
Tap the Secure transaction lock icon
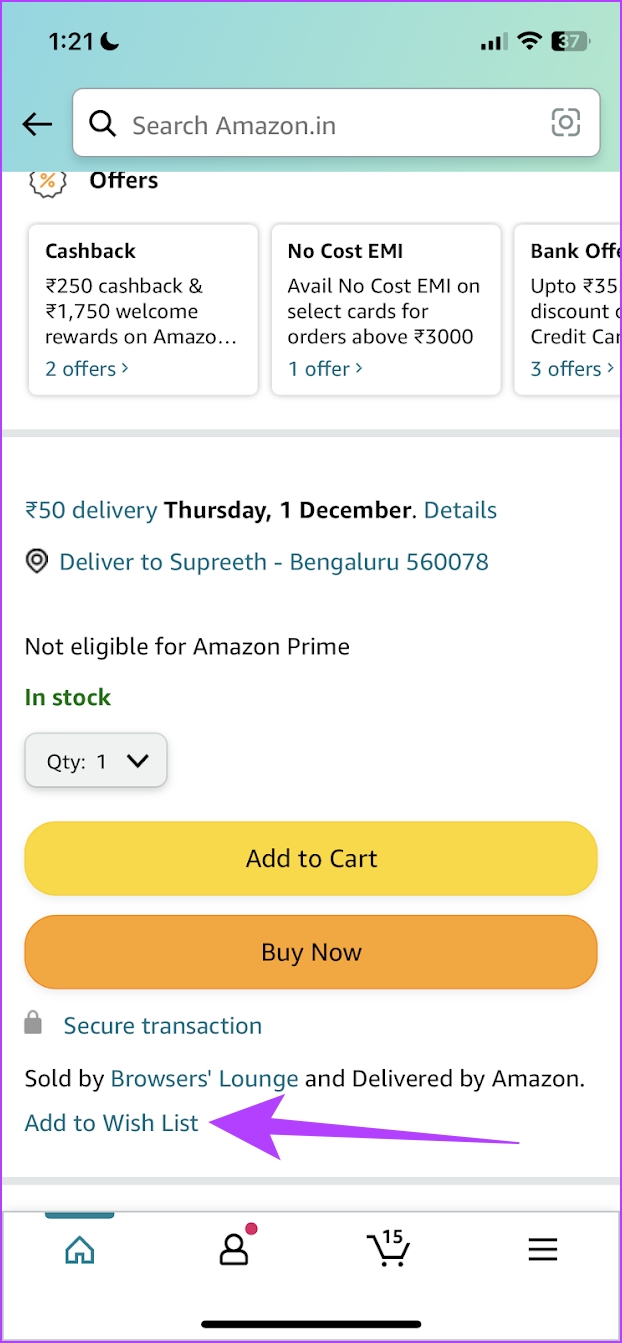(x=34, y=1024)
